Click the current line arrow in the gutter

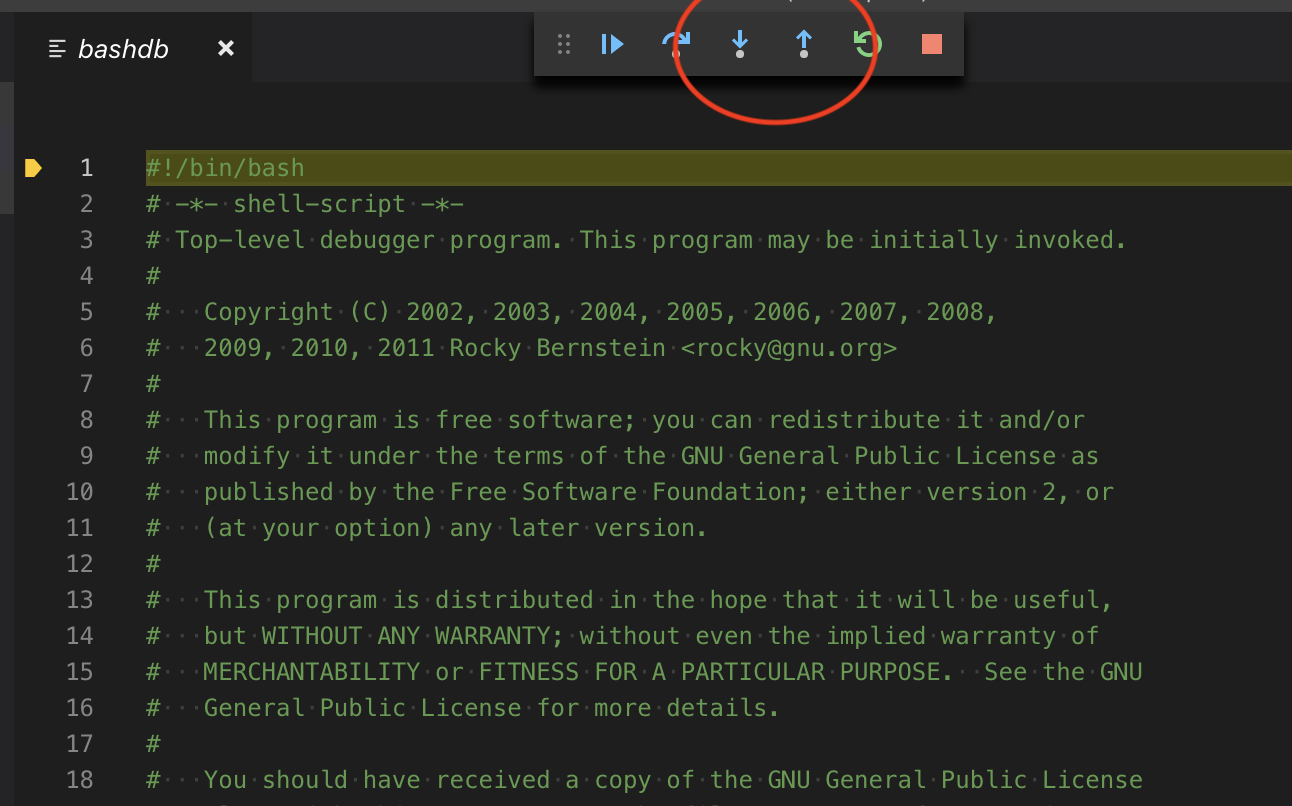click(33, 168)
